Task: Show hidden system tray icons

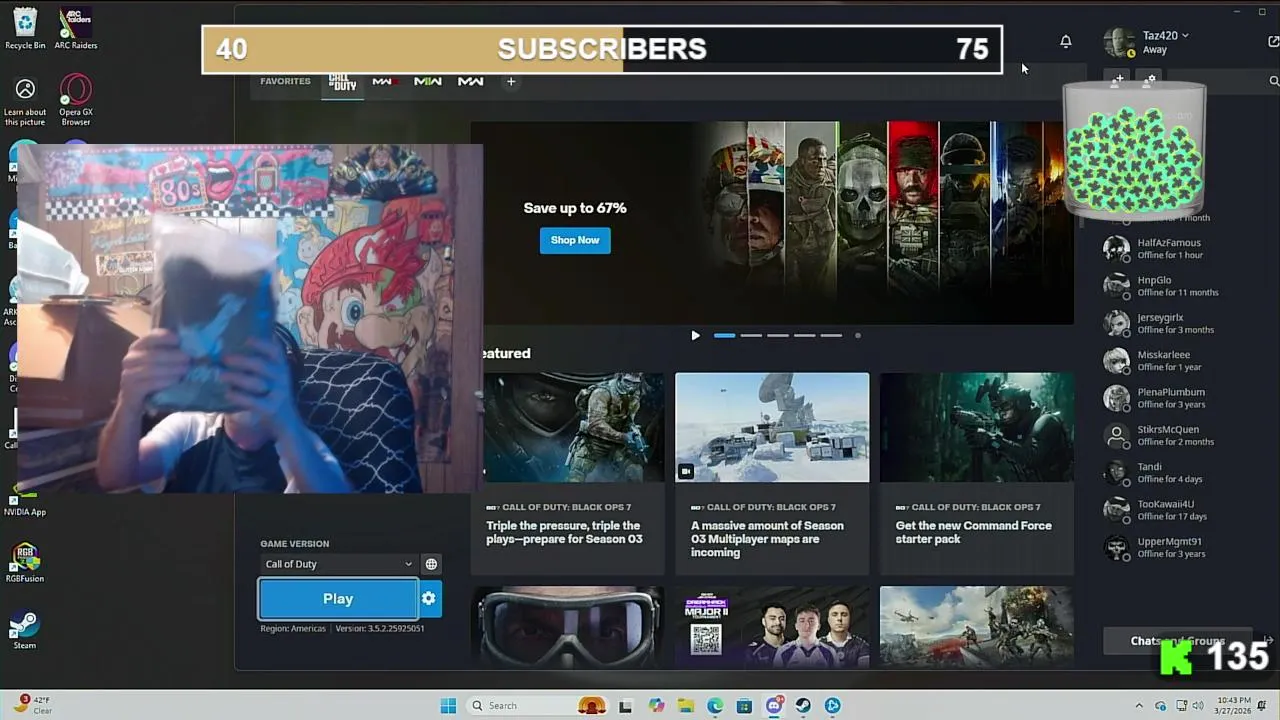Action: (1141, 706)
